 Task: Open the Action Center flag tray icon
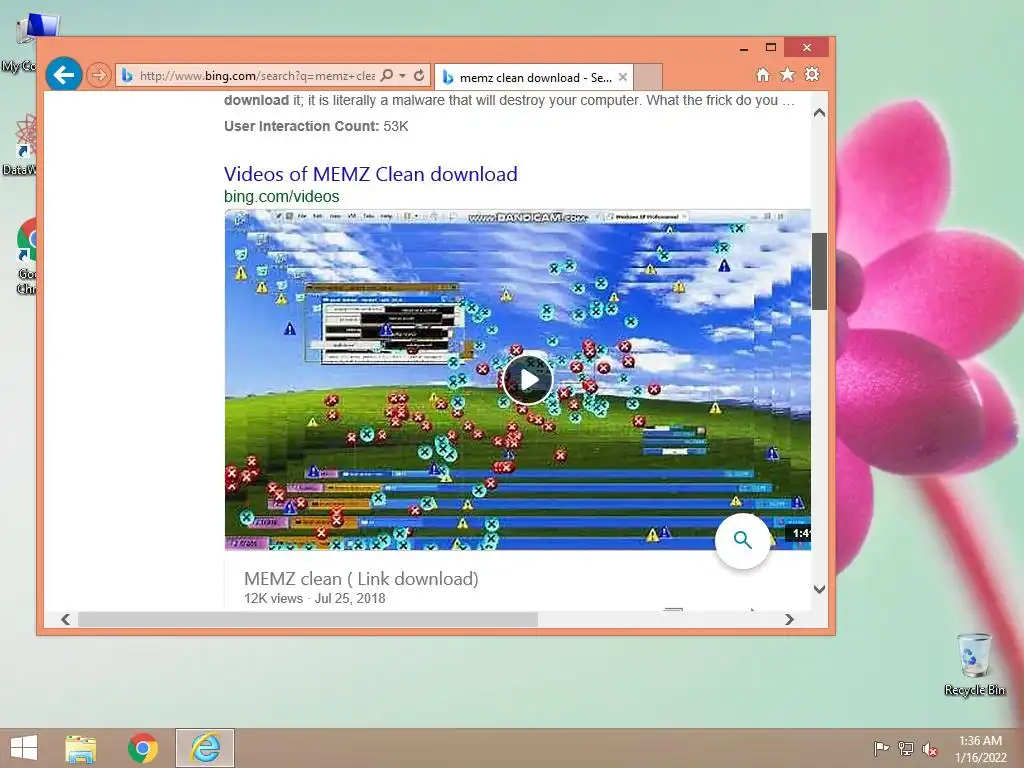pyautogui.click(x=881, y=748)
